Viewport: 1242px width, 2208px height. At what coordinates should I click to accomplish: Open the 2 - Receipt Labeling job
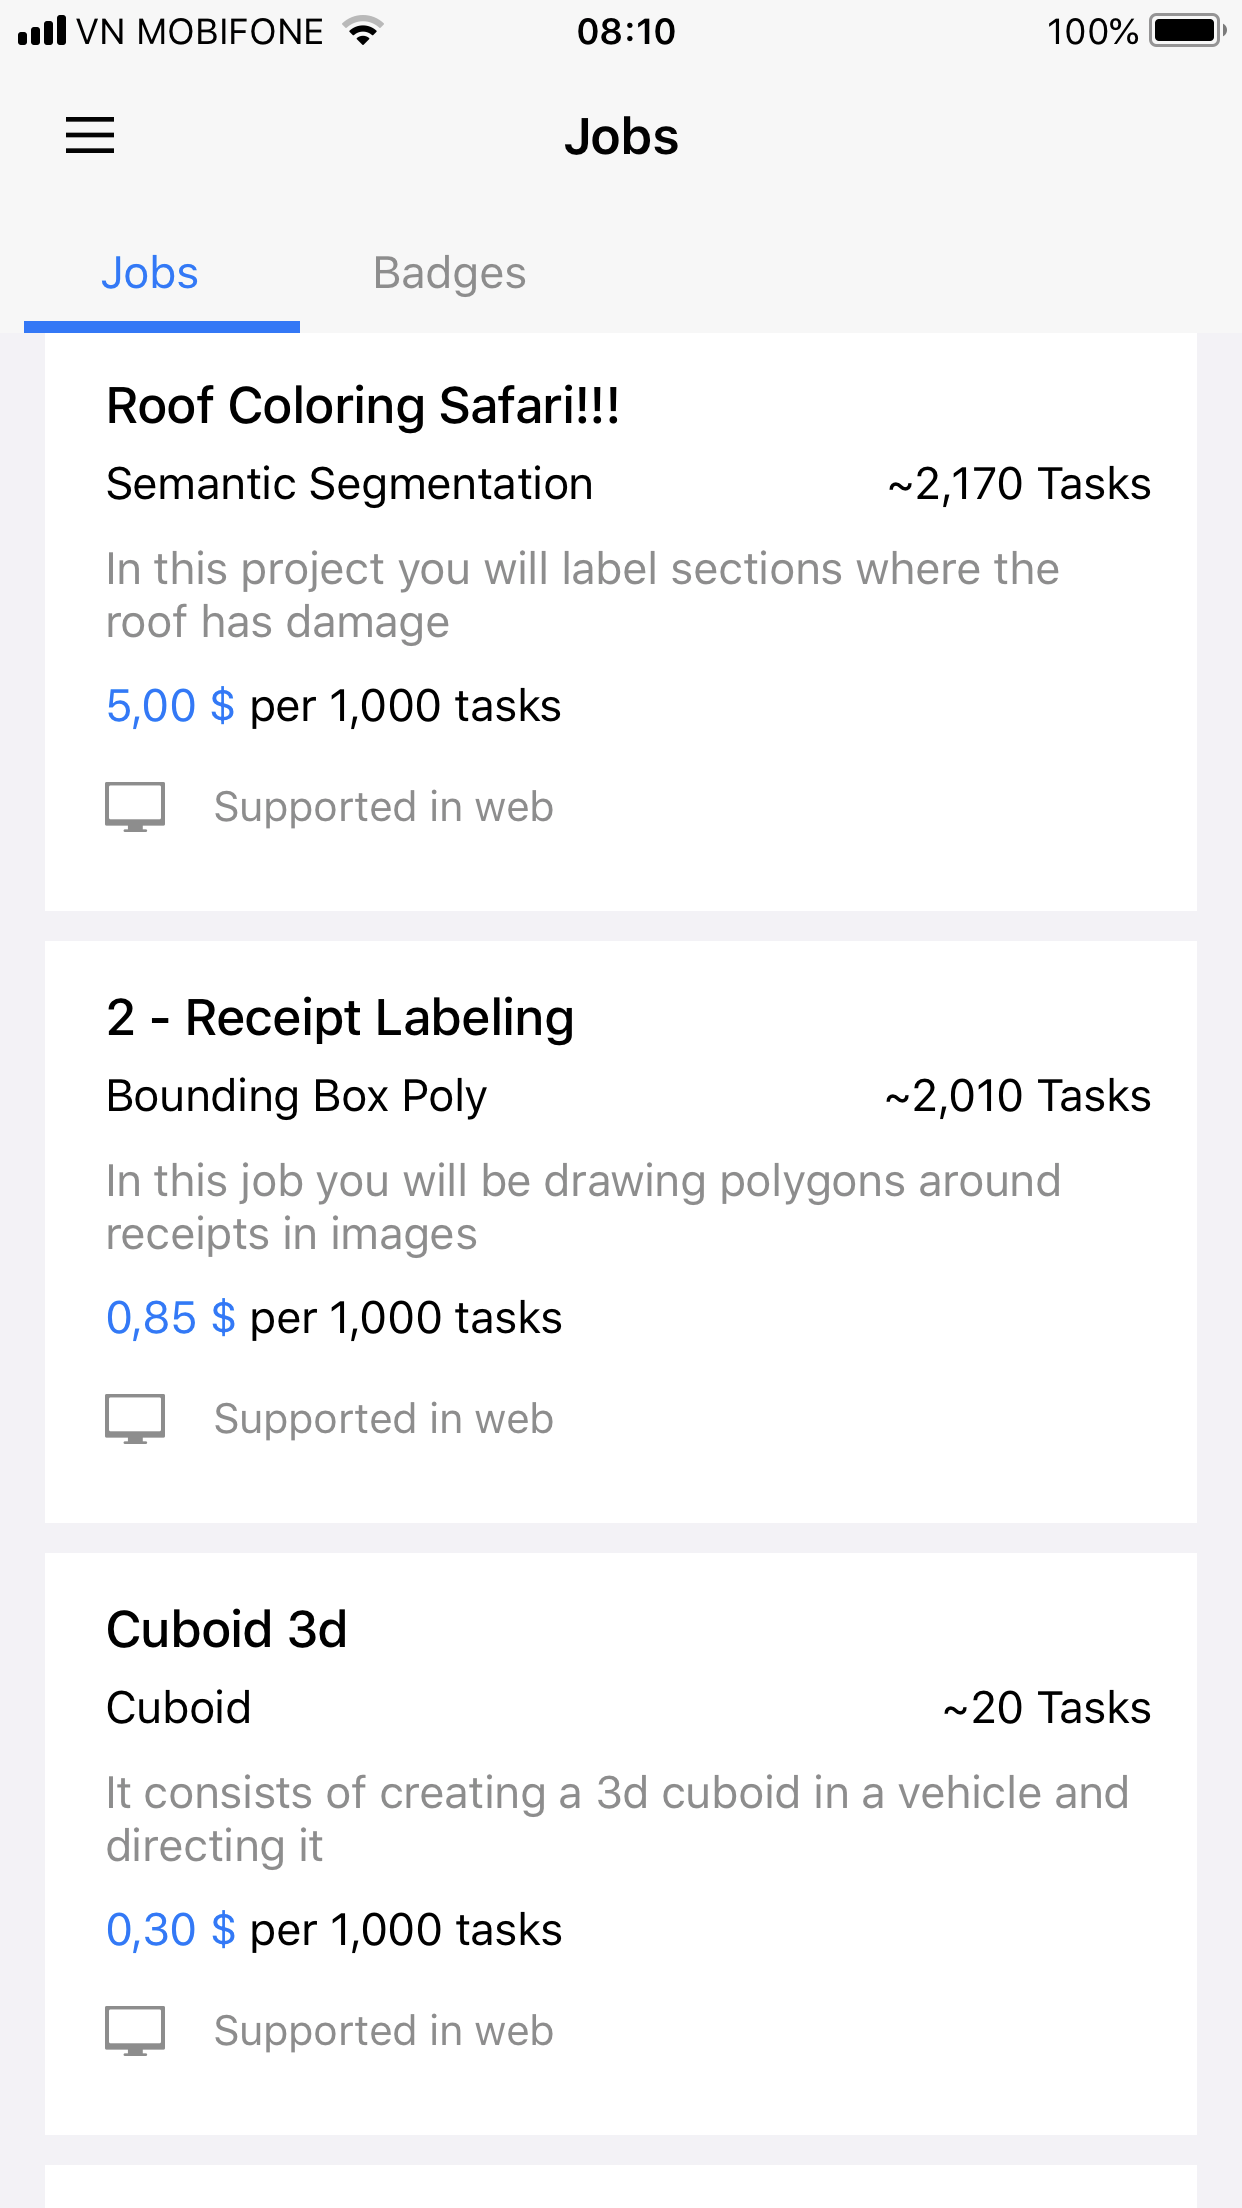pyautogui.click(x=340, y=1018)
